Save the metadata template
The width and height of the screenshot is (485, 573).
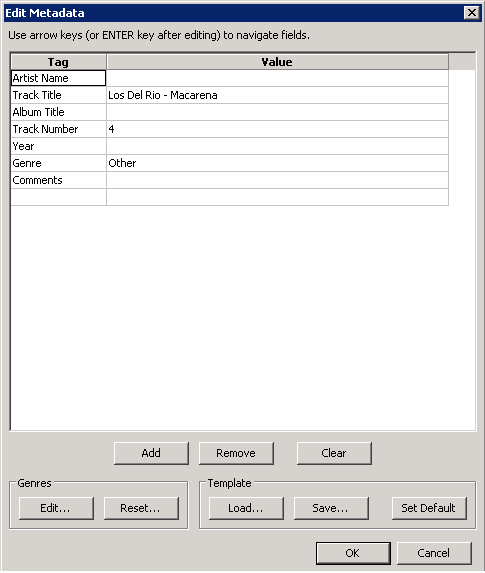[331, 508]
